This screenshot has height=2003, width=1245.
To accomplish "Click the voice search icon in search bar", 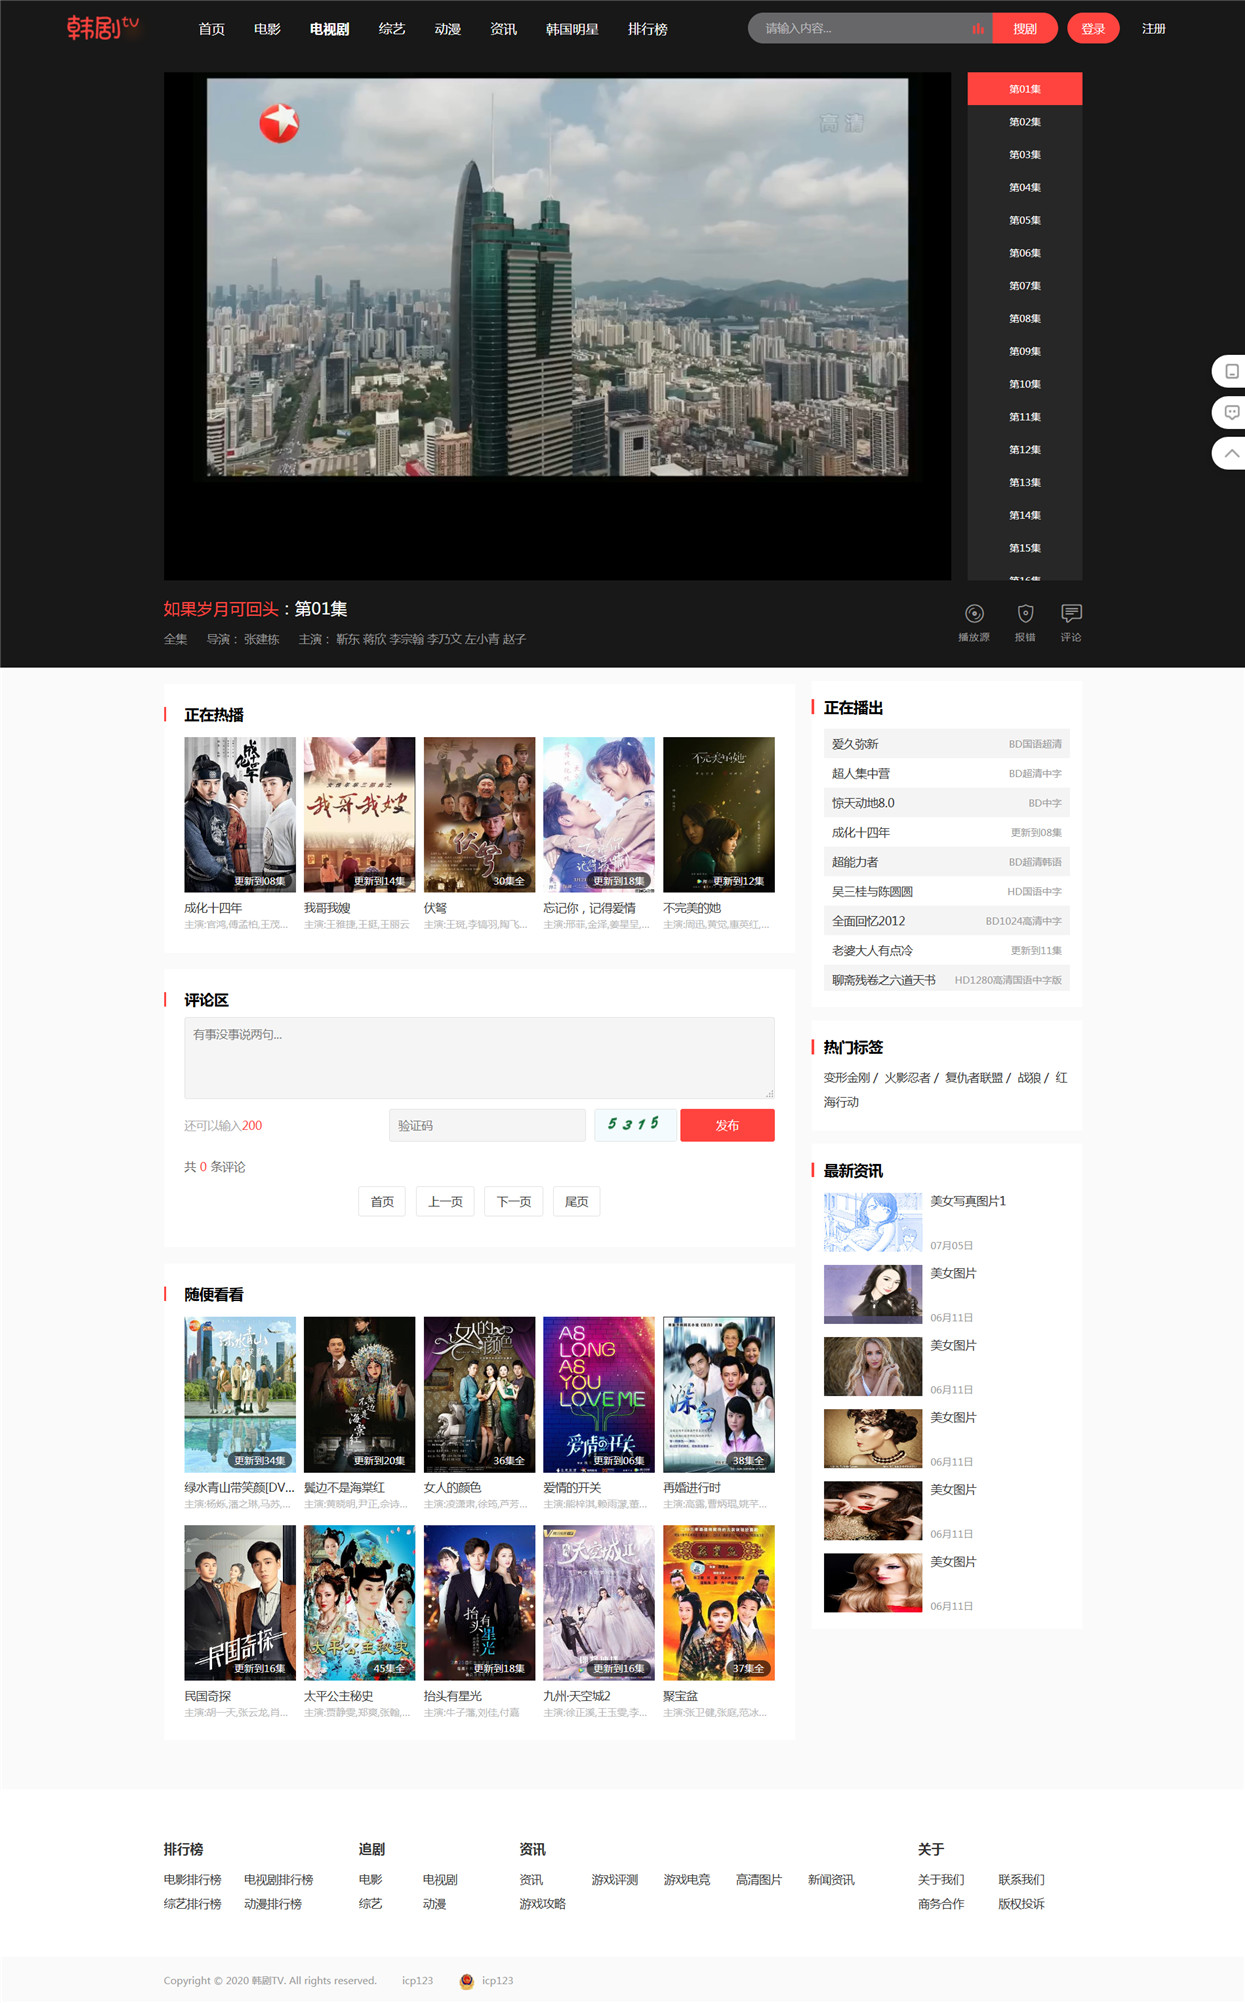I will [977, 29].
